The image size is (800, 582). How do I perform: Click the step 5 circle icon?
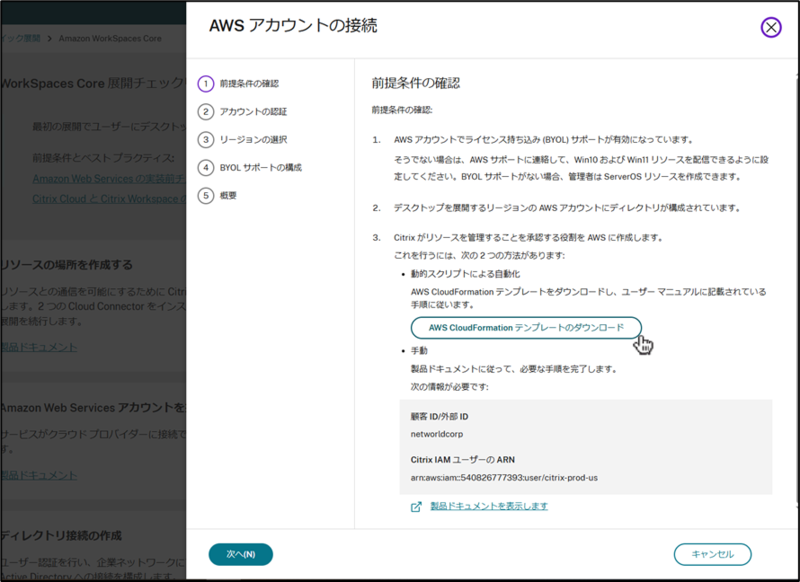coord(206,195)
